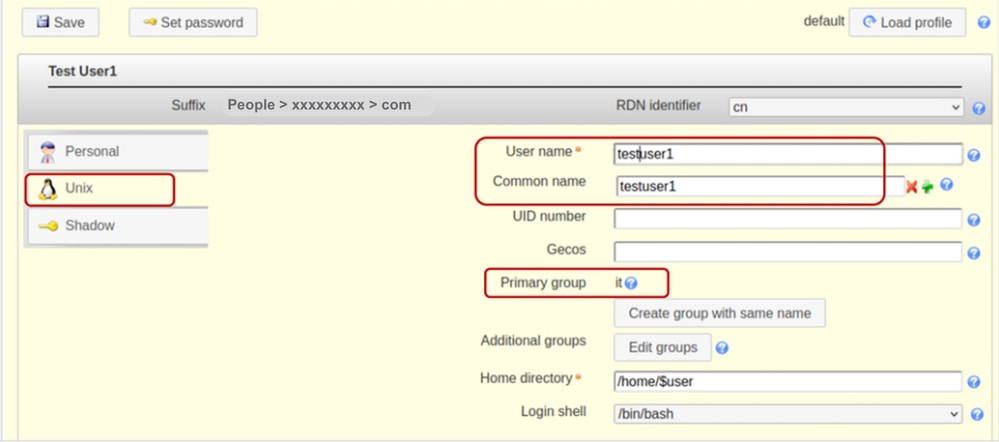Switch to the Personal tab
Viewport: 999px width, 442px height.
pyautogui.click(x=117, y=152)
